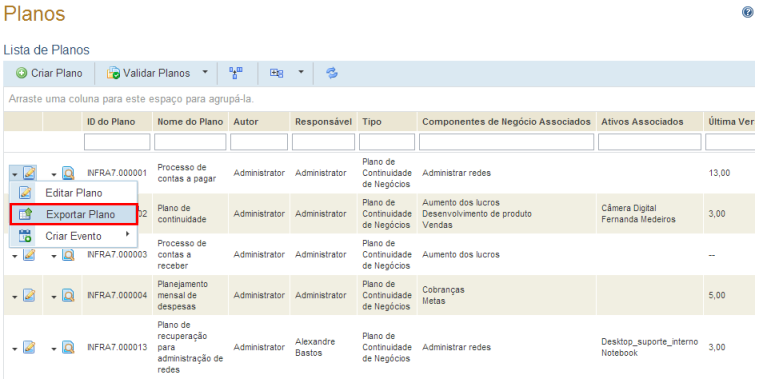The height and width of the screenshot is (379, 759).
Task: Click Ativos Associados column header
Action: (642, 122)
